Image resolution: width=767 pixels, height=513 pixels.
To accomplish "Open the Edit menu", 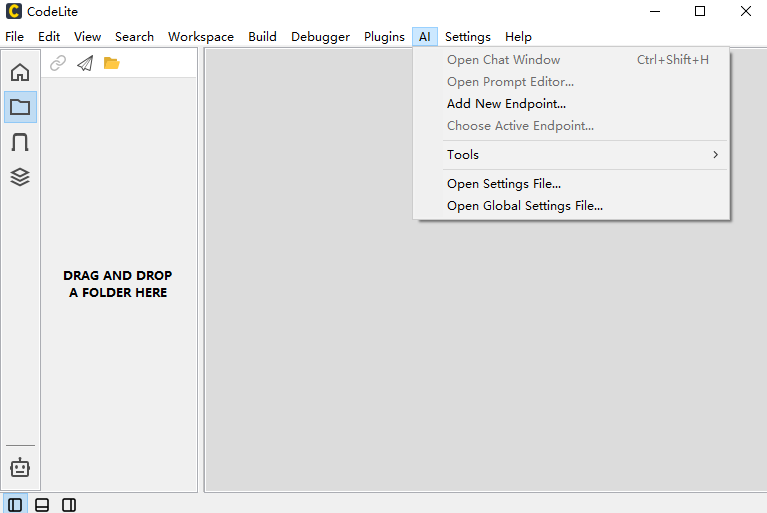I will coord(49,37).
